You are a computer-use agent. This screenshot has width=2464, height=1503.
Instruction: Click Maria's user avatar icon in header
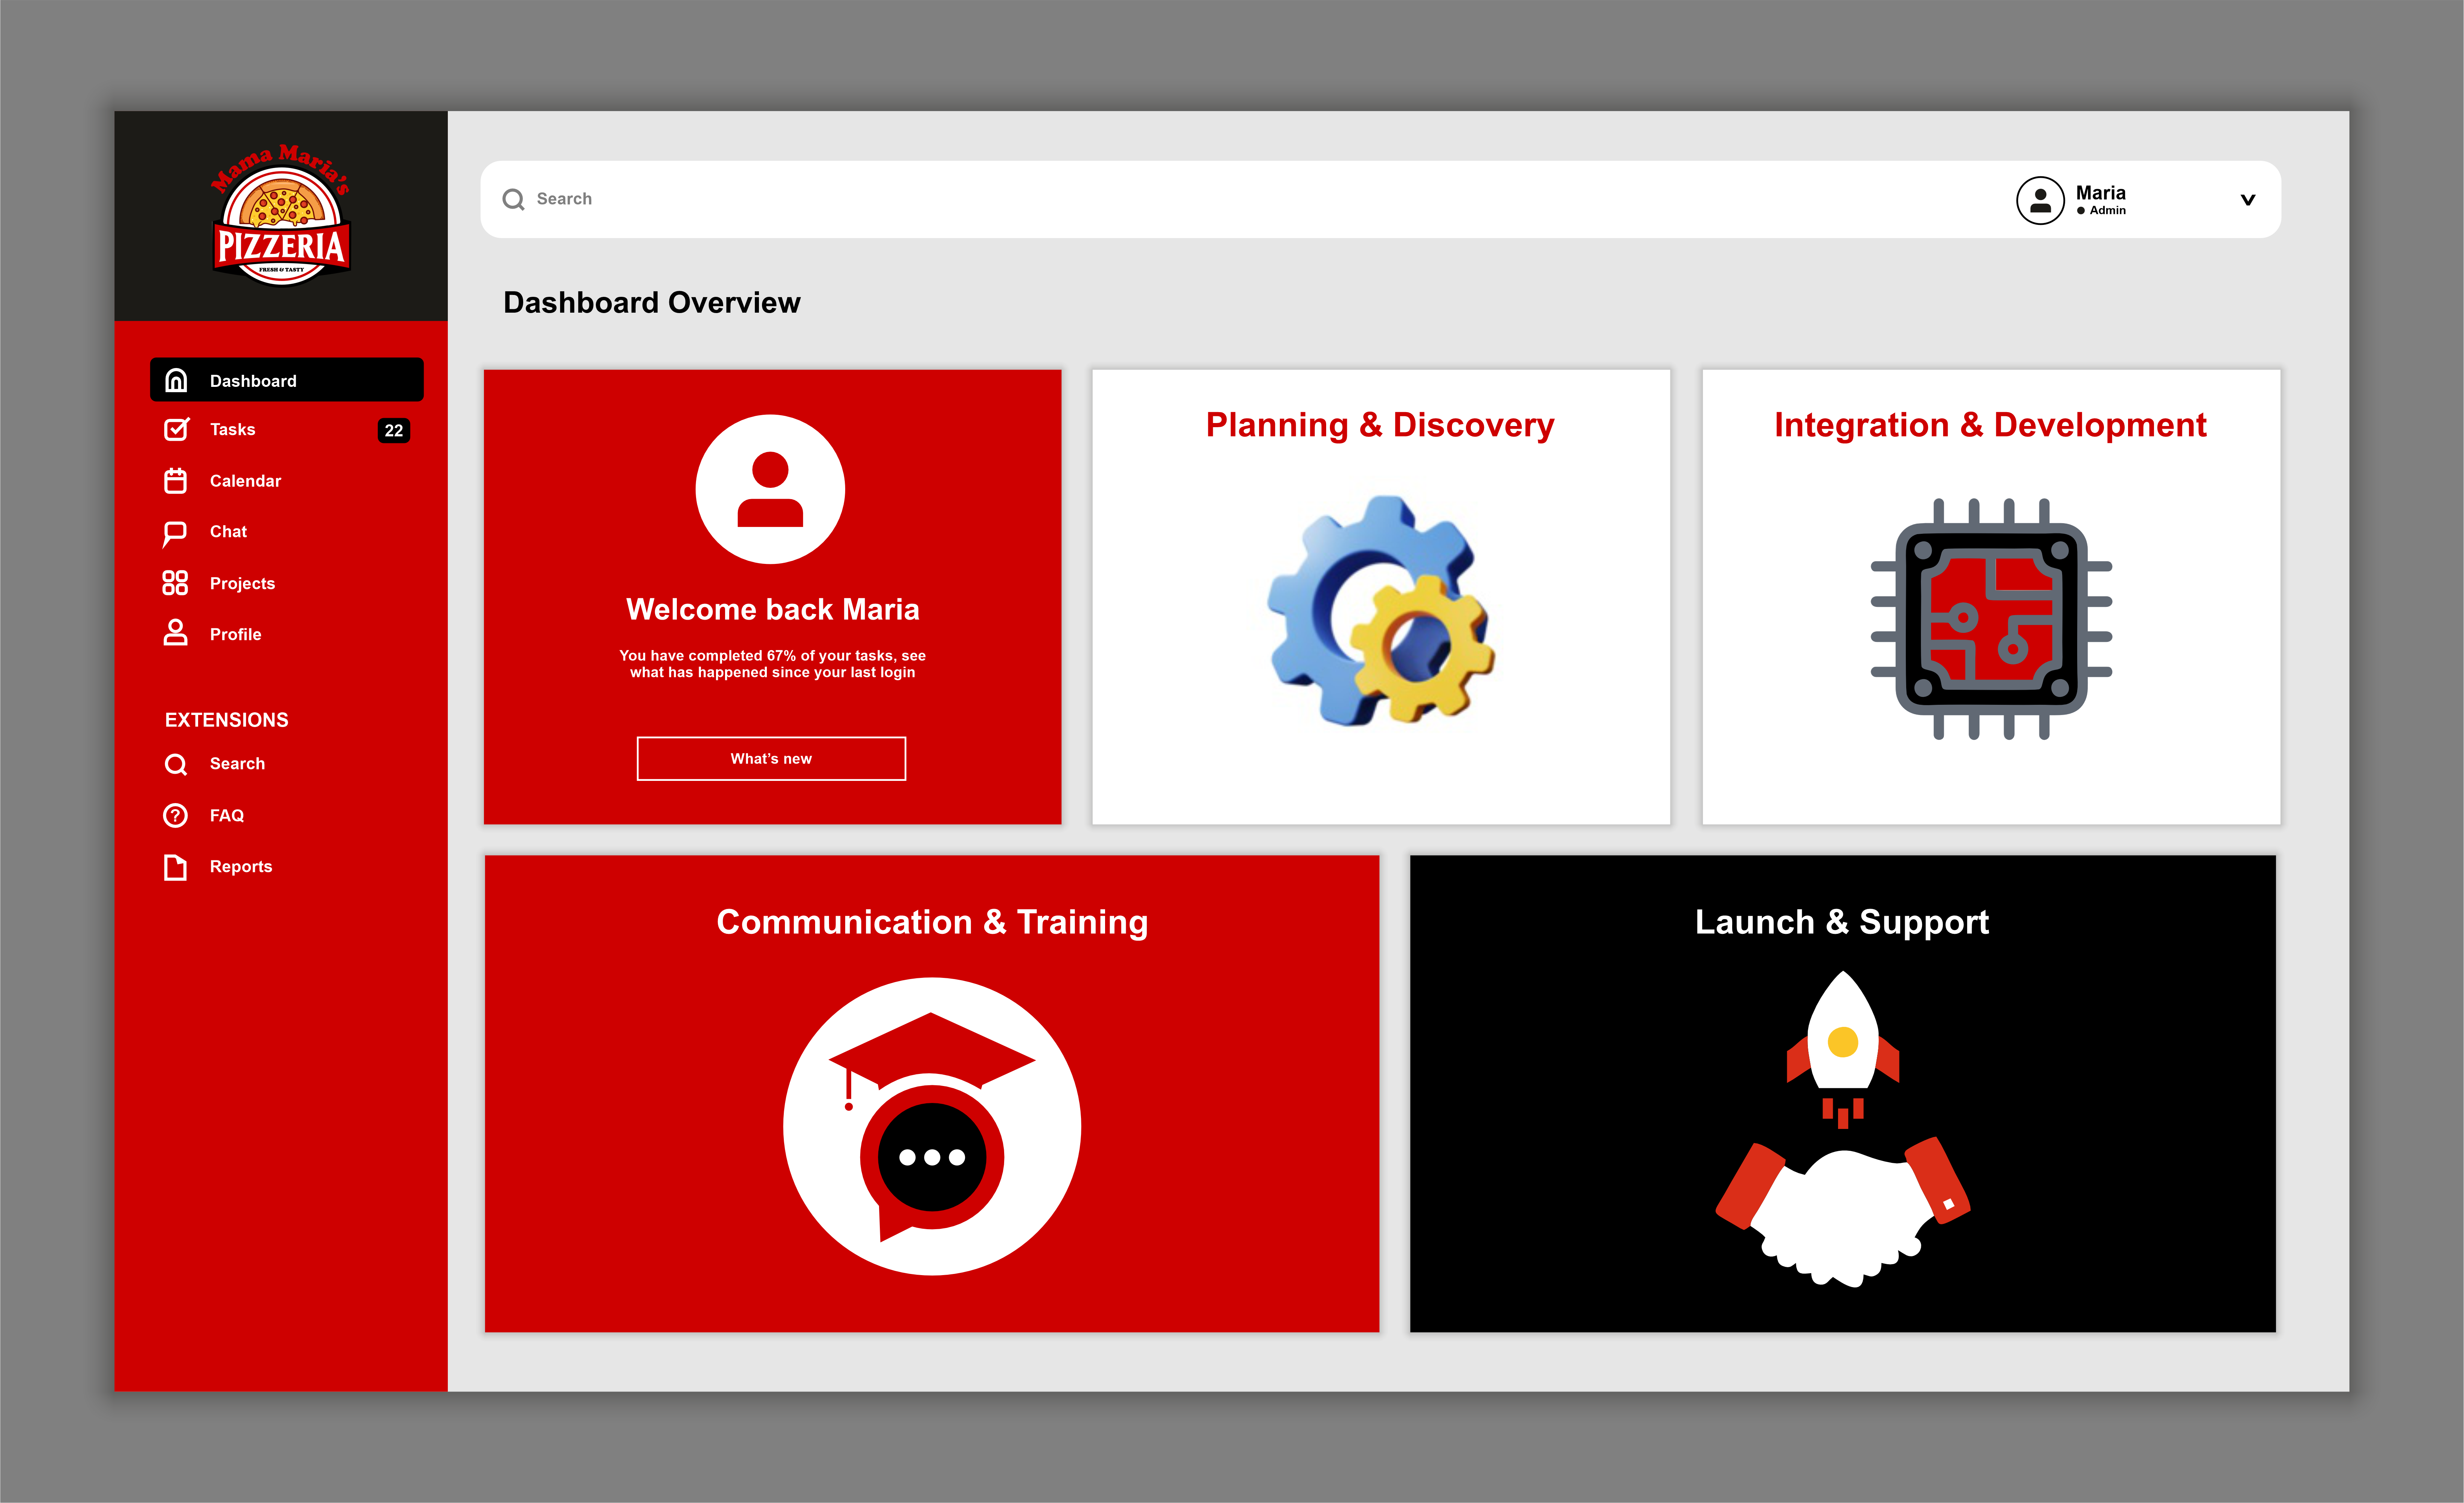tap(2040, 200)
